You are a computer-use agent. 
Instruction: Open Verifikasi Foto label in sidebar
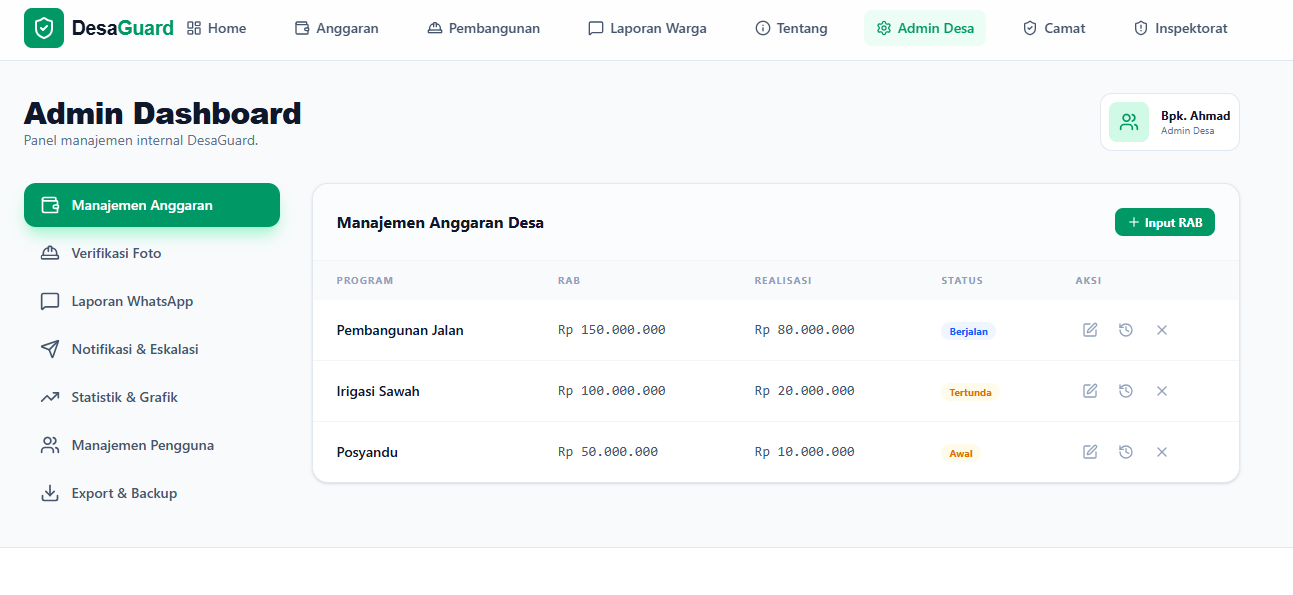pyautogui.click(x=116, y=253)
